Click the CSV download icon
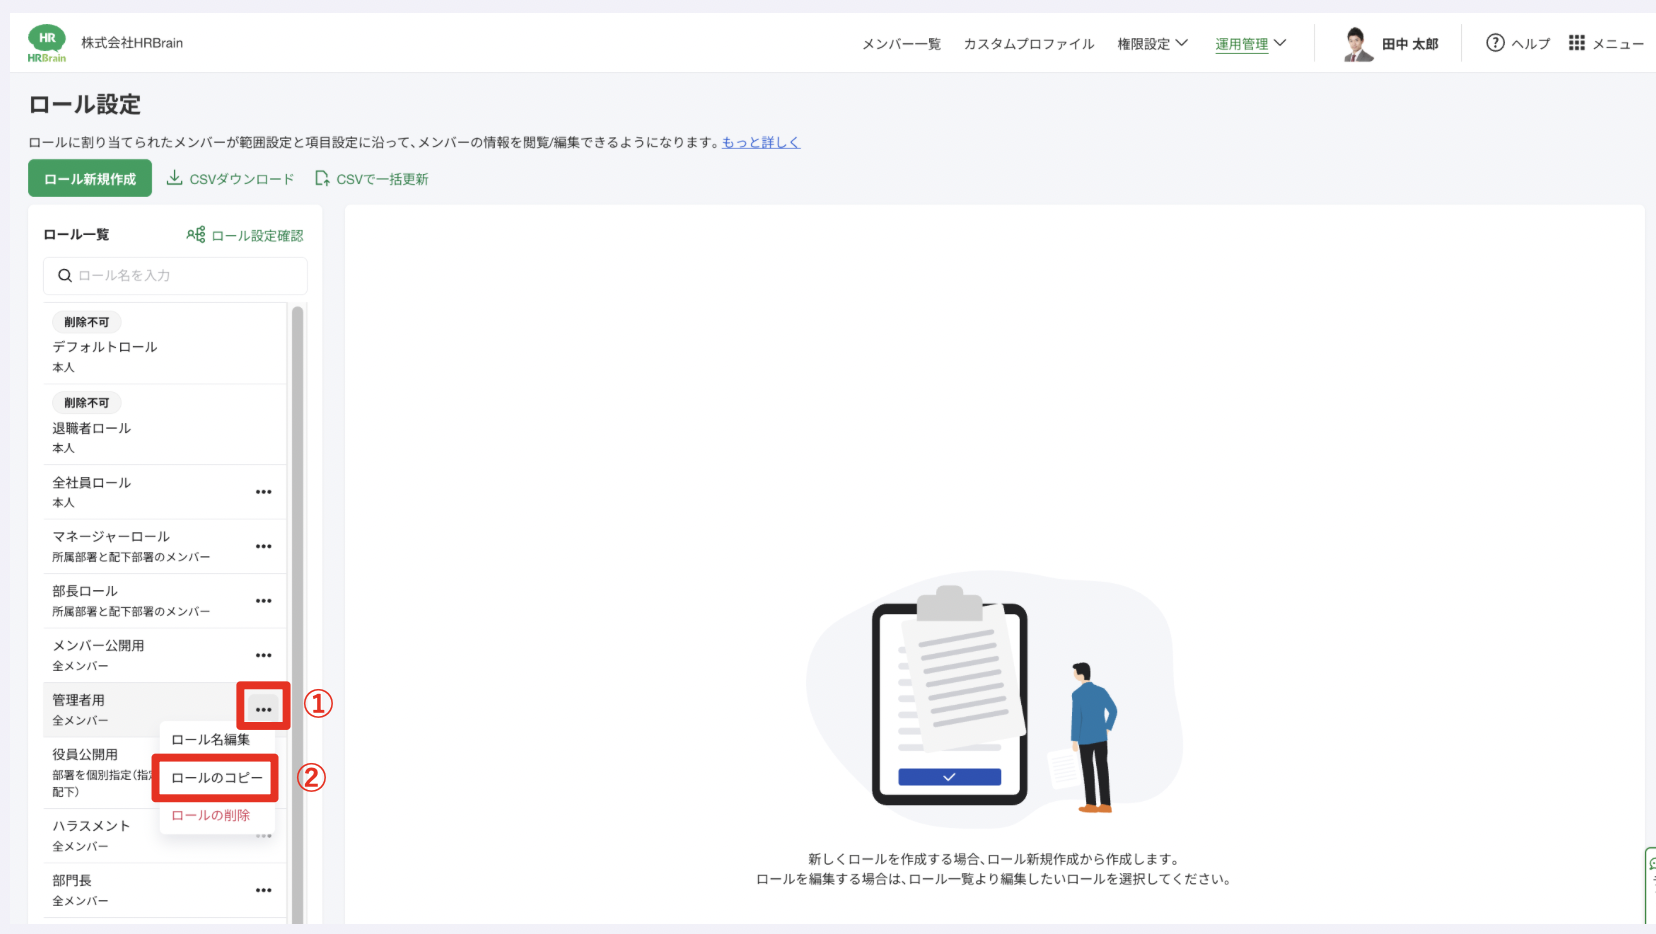1656x934 pixels. pyautogui.click(x=174, y=178)
